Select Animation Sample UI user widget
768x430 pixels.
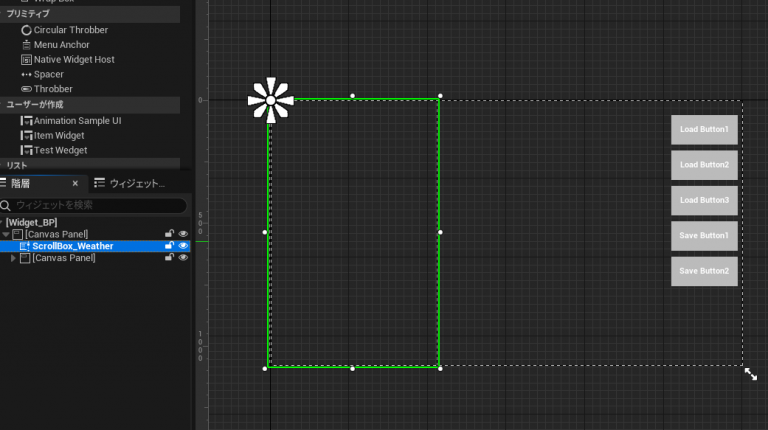[x=77, y=121]
